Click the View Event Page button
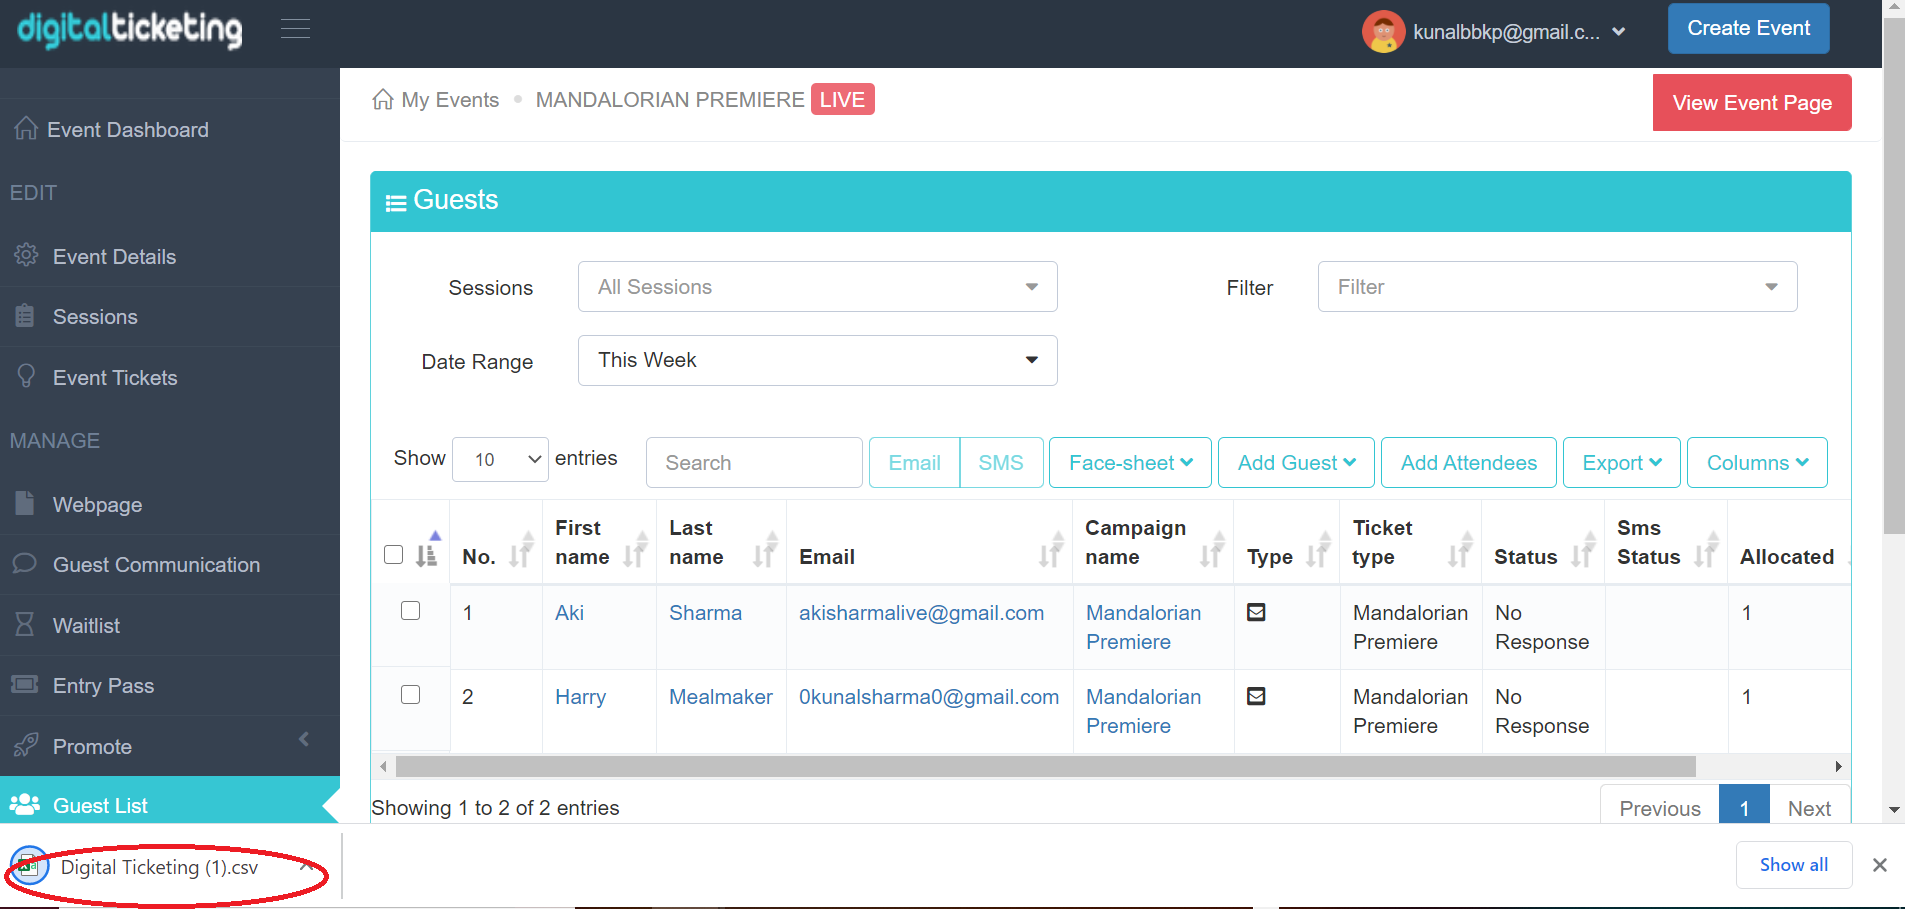Viewport: 1905px width, 909px height. pyautogui.click(x=1752, y=102)
